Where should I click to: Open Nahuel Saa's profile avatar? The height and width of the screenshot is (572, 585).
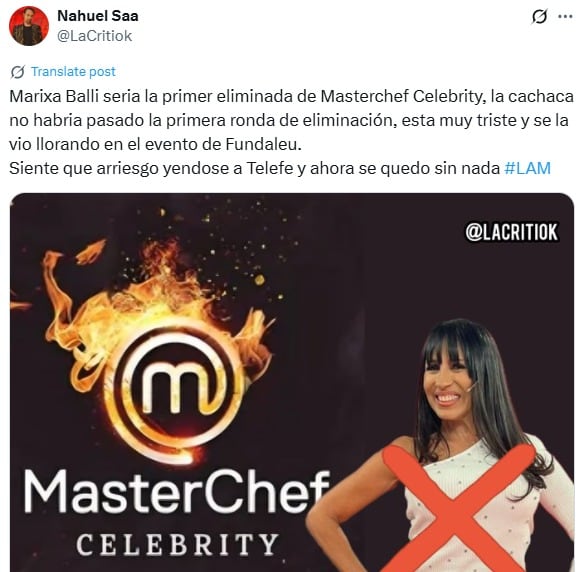[28, 26]
